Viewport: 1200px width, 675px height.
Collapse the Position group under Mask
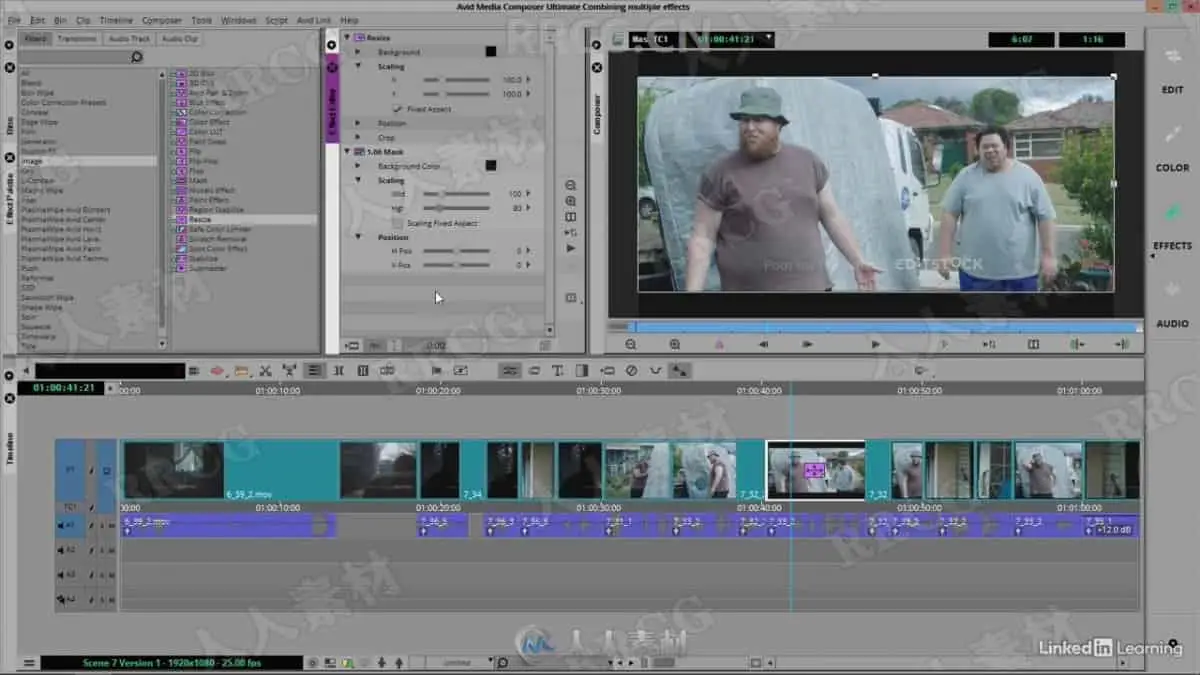(358, 237)
